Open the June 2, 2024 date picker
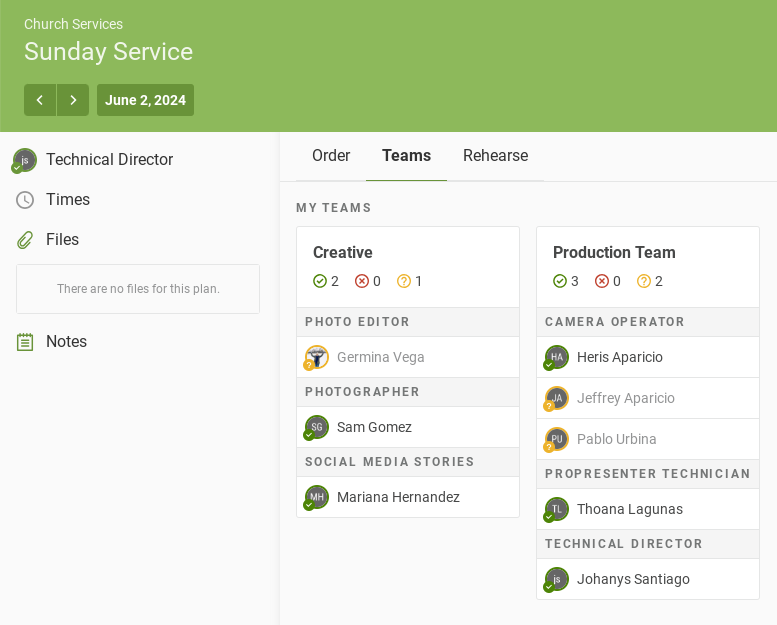The width and height of the screenshot is (777, 625). click(145, 100)
